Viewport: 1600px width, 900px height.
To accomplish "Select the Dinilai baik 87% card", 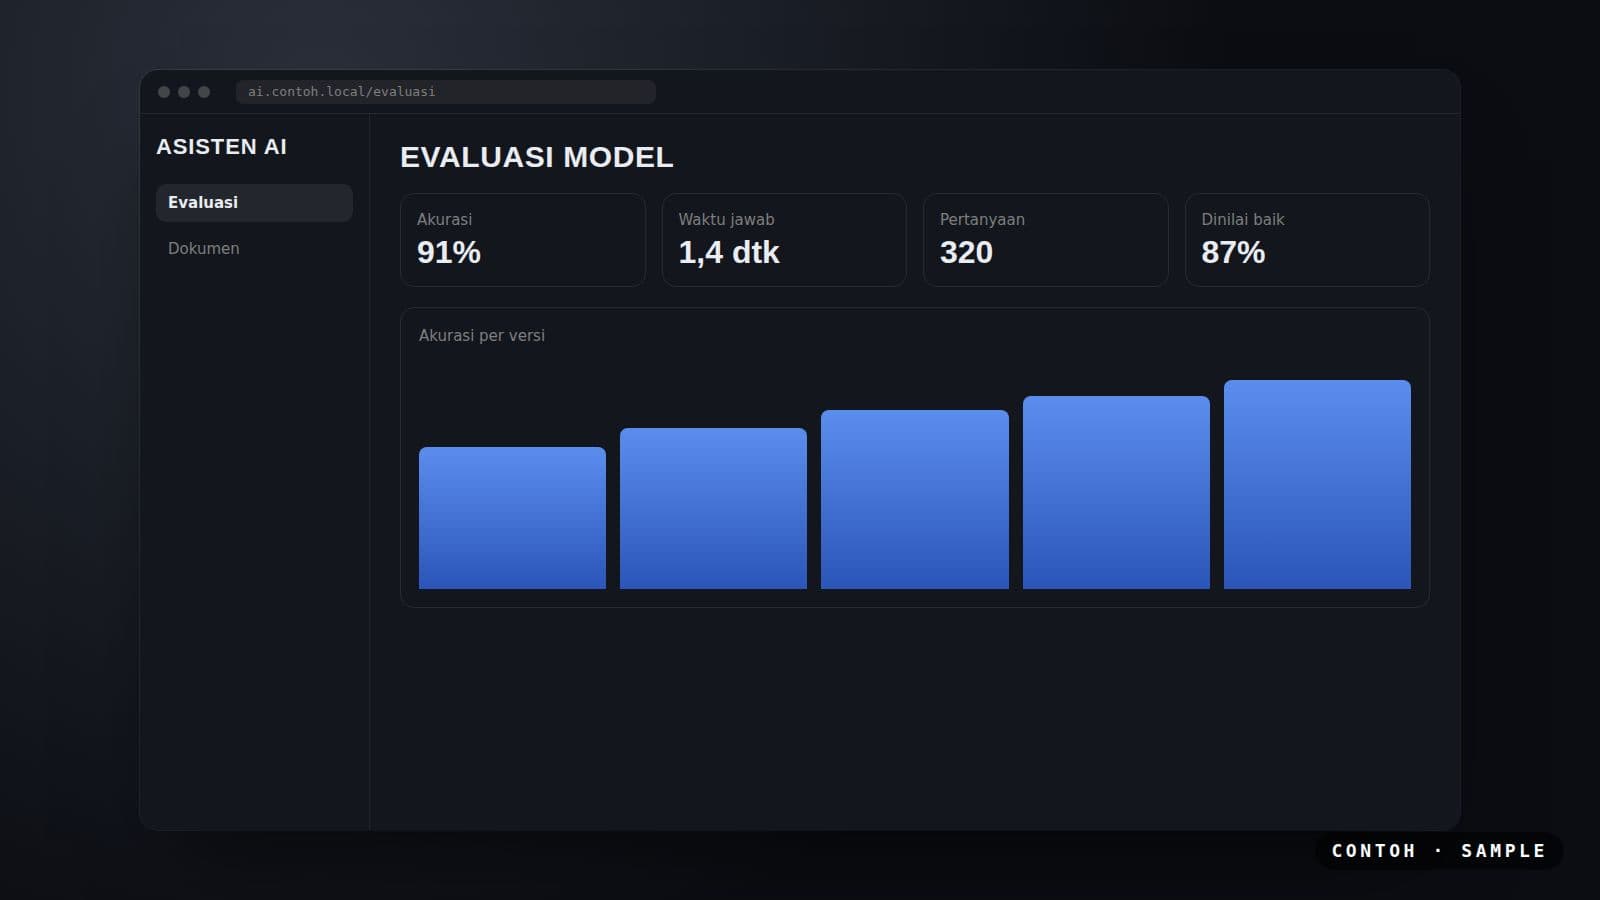I will pos(1307,240).
